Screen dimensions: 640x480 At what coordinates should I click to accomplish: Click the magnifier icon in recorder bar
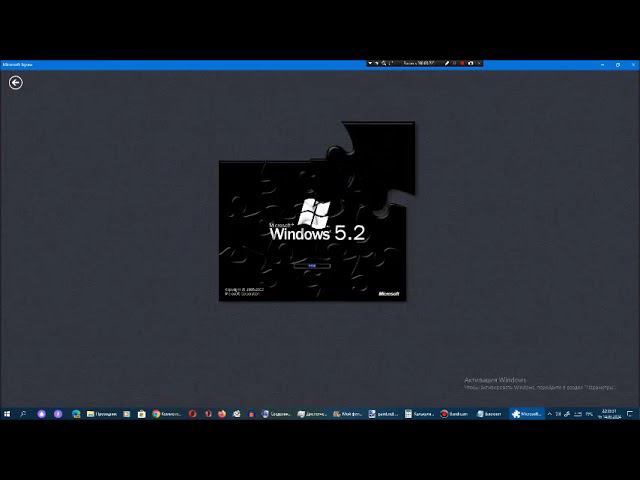(x=383, y=63)
